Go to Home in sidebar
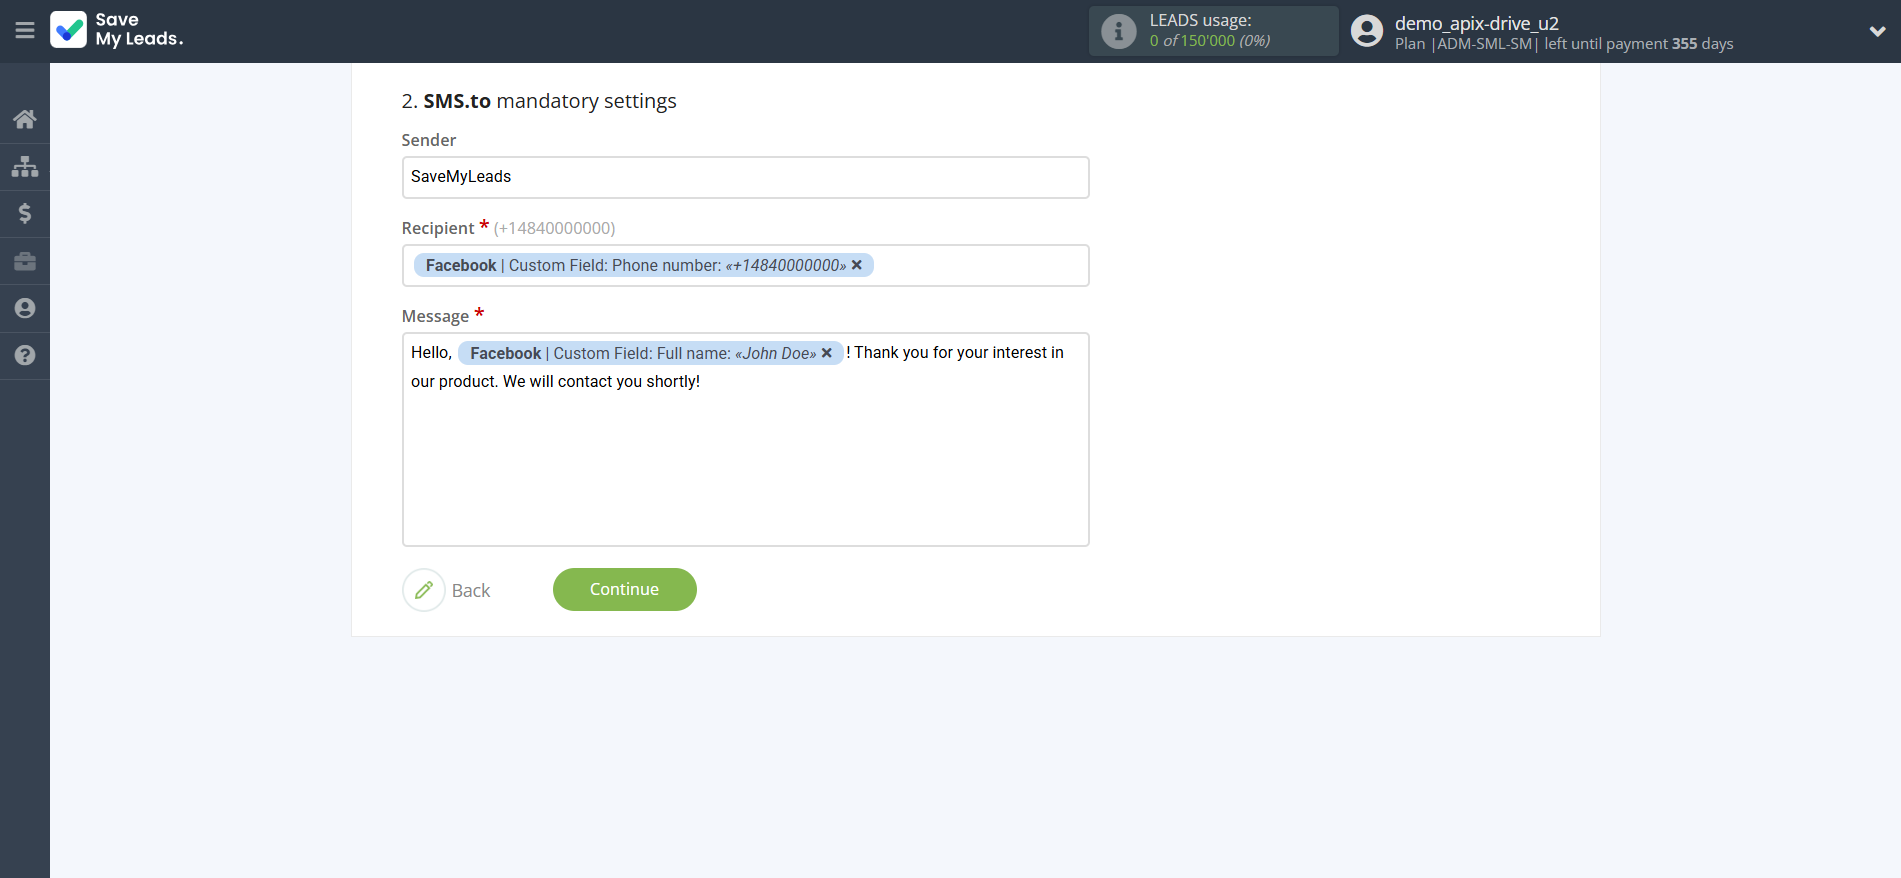Image resolution: width=1901 pixels, height=878 pixels. 25,119
